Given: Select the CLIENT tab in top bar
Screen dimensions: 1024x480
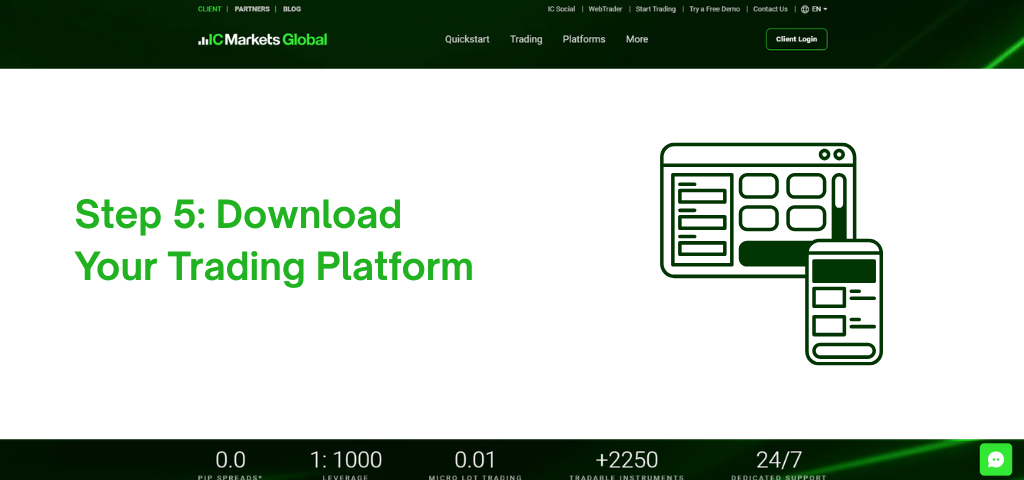Looking at the screenshot, I should (210, 9).
